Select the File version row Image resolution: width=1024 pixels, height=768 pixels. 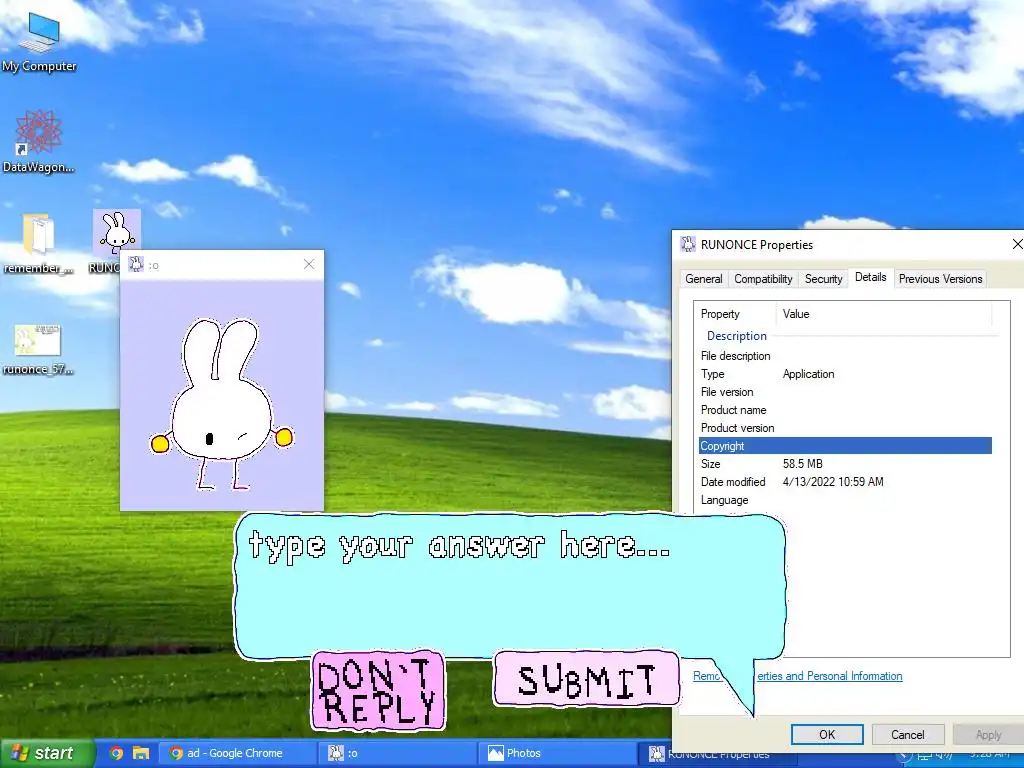(845, 392)
